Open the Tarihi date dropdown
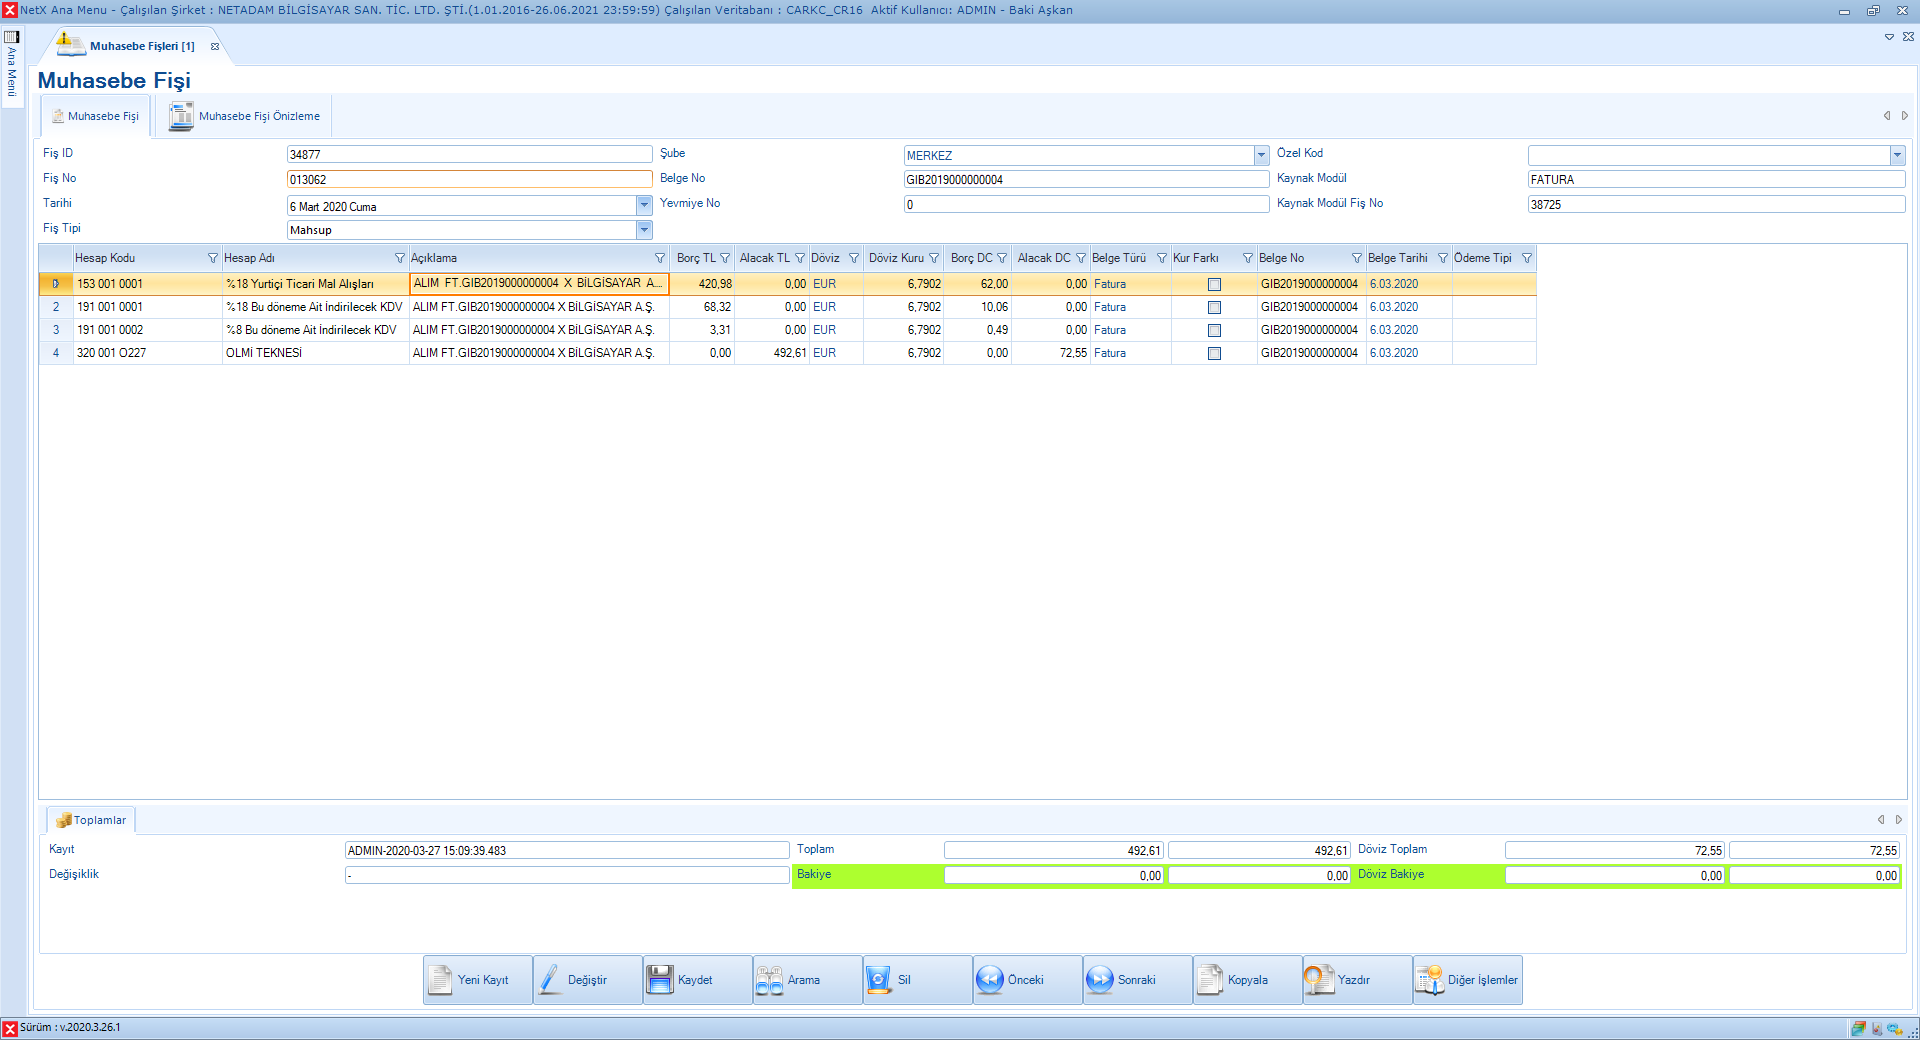The width and height of the screenshot is (1920, 1040). pos(644,205)
